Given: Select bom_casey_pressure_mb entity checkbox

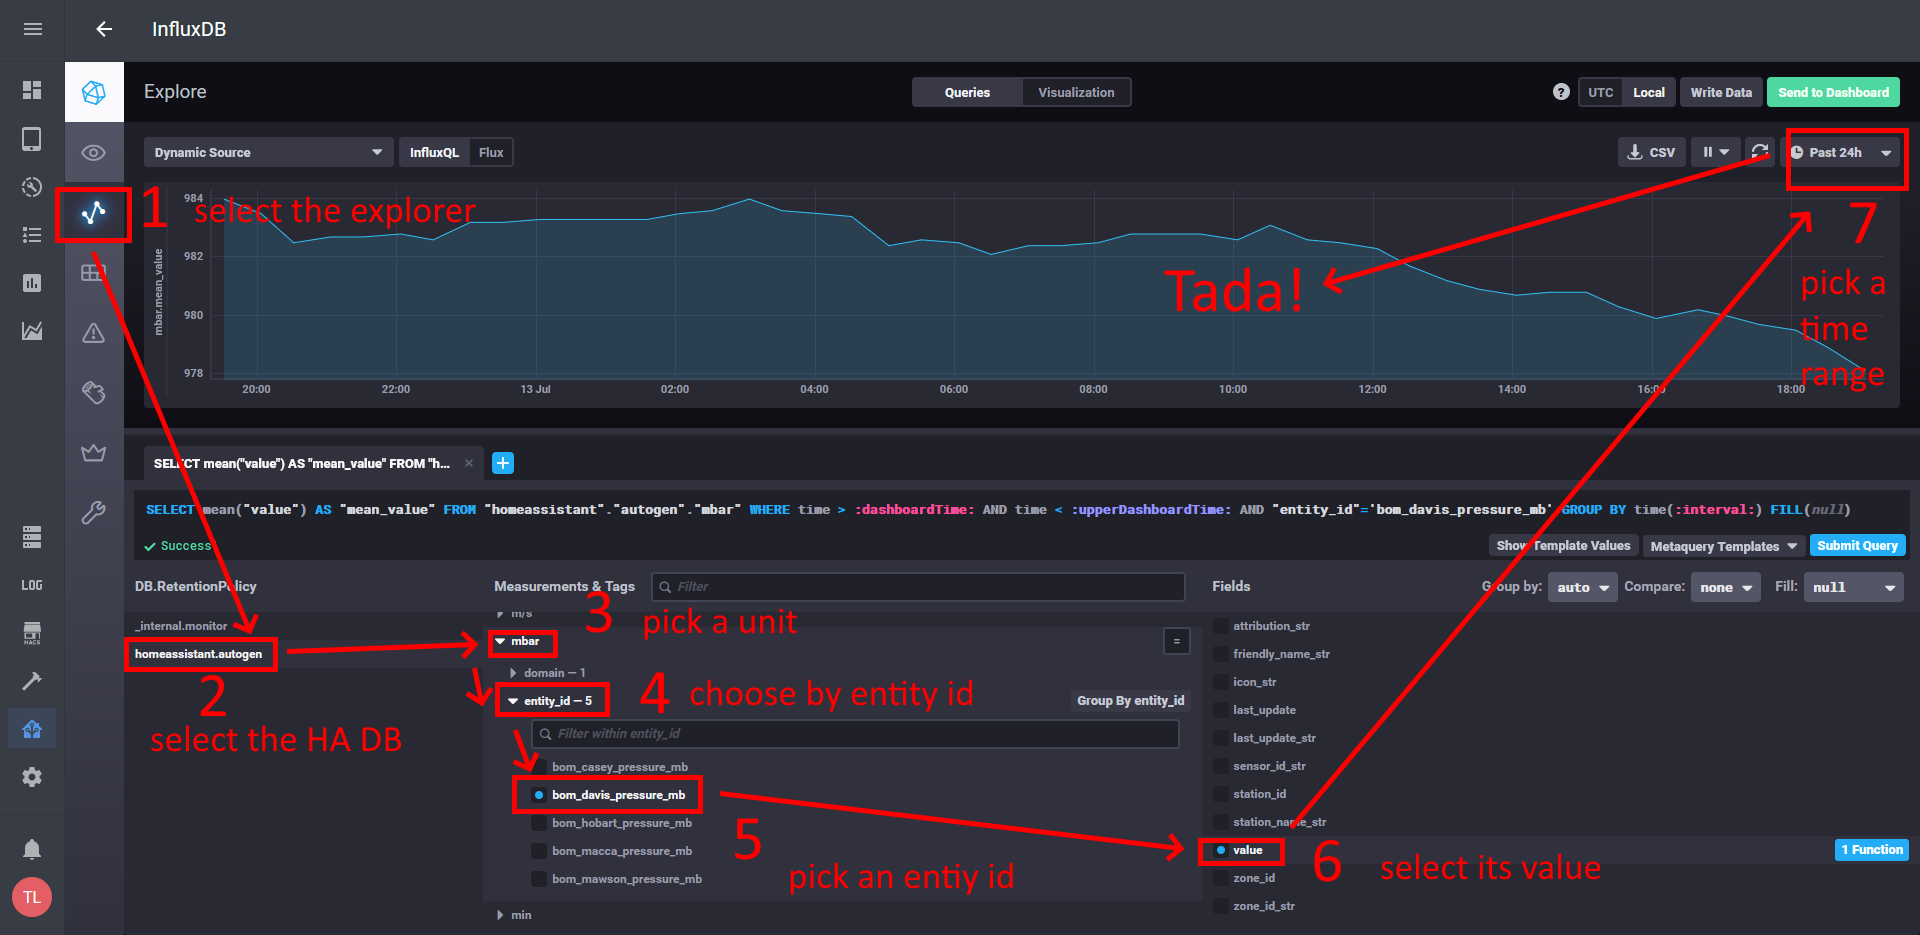Looking at the screenshot, I should (540, 767).
